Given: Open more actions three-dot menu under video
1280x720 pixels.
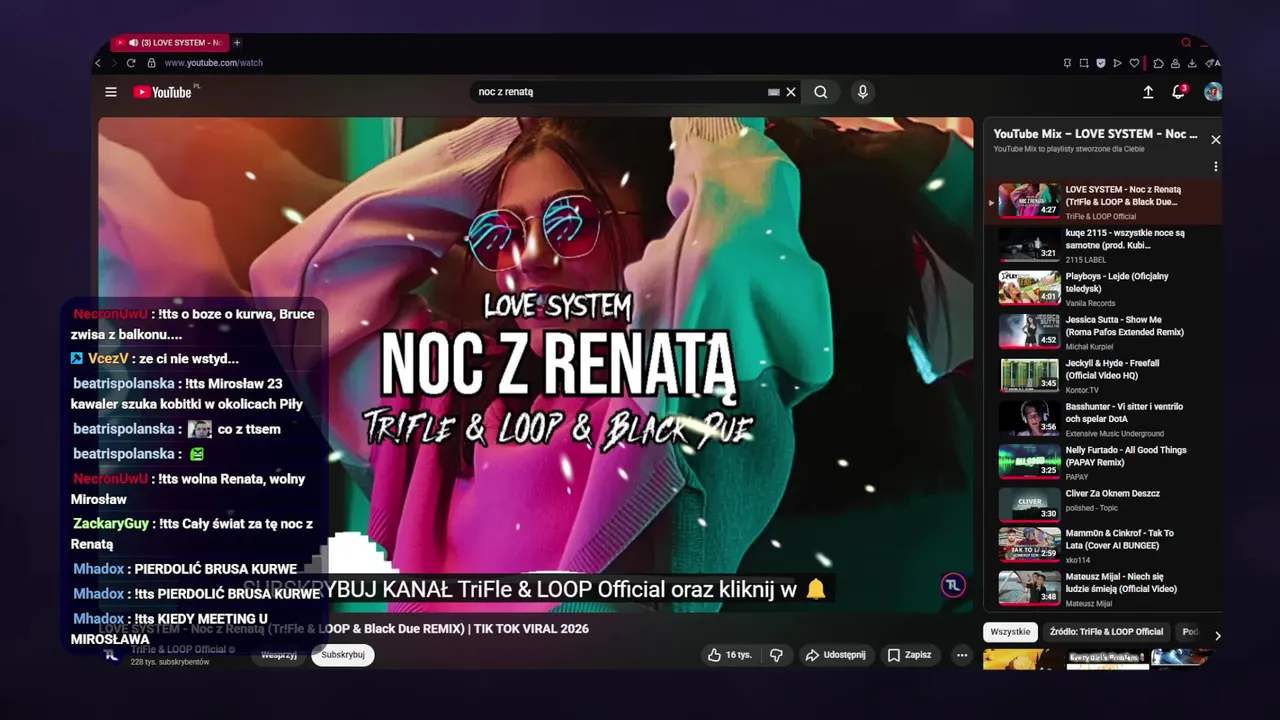Looking at the screenshot, I should [961, 655].
